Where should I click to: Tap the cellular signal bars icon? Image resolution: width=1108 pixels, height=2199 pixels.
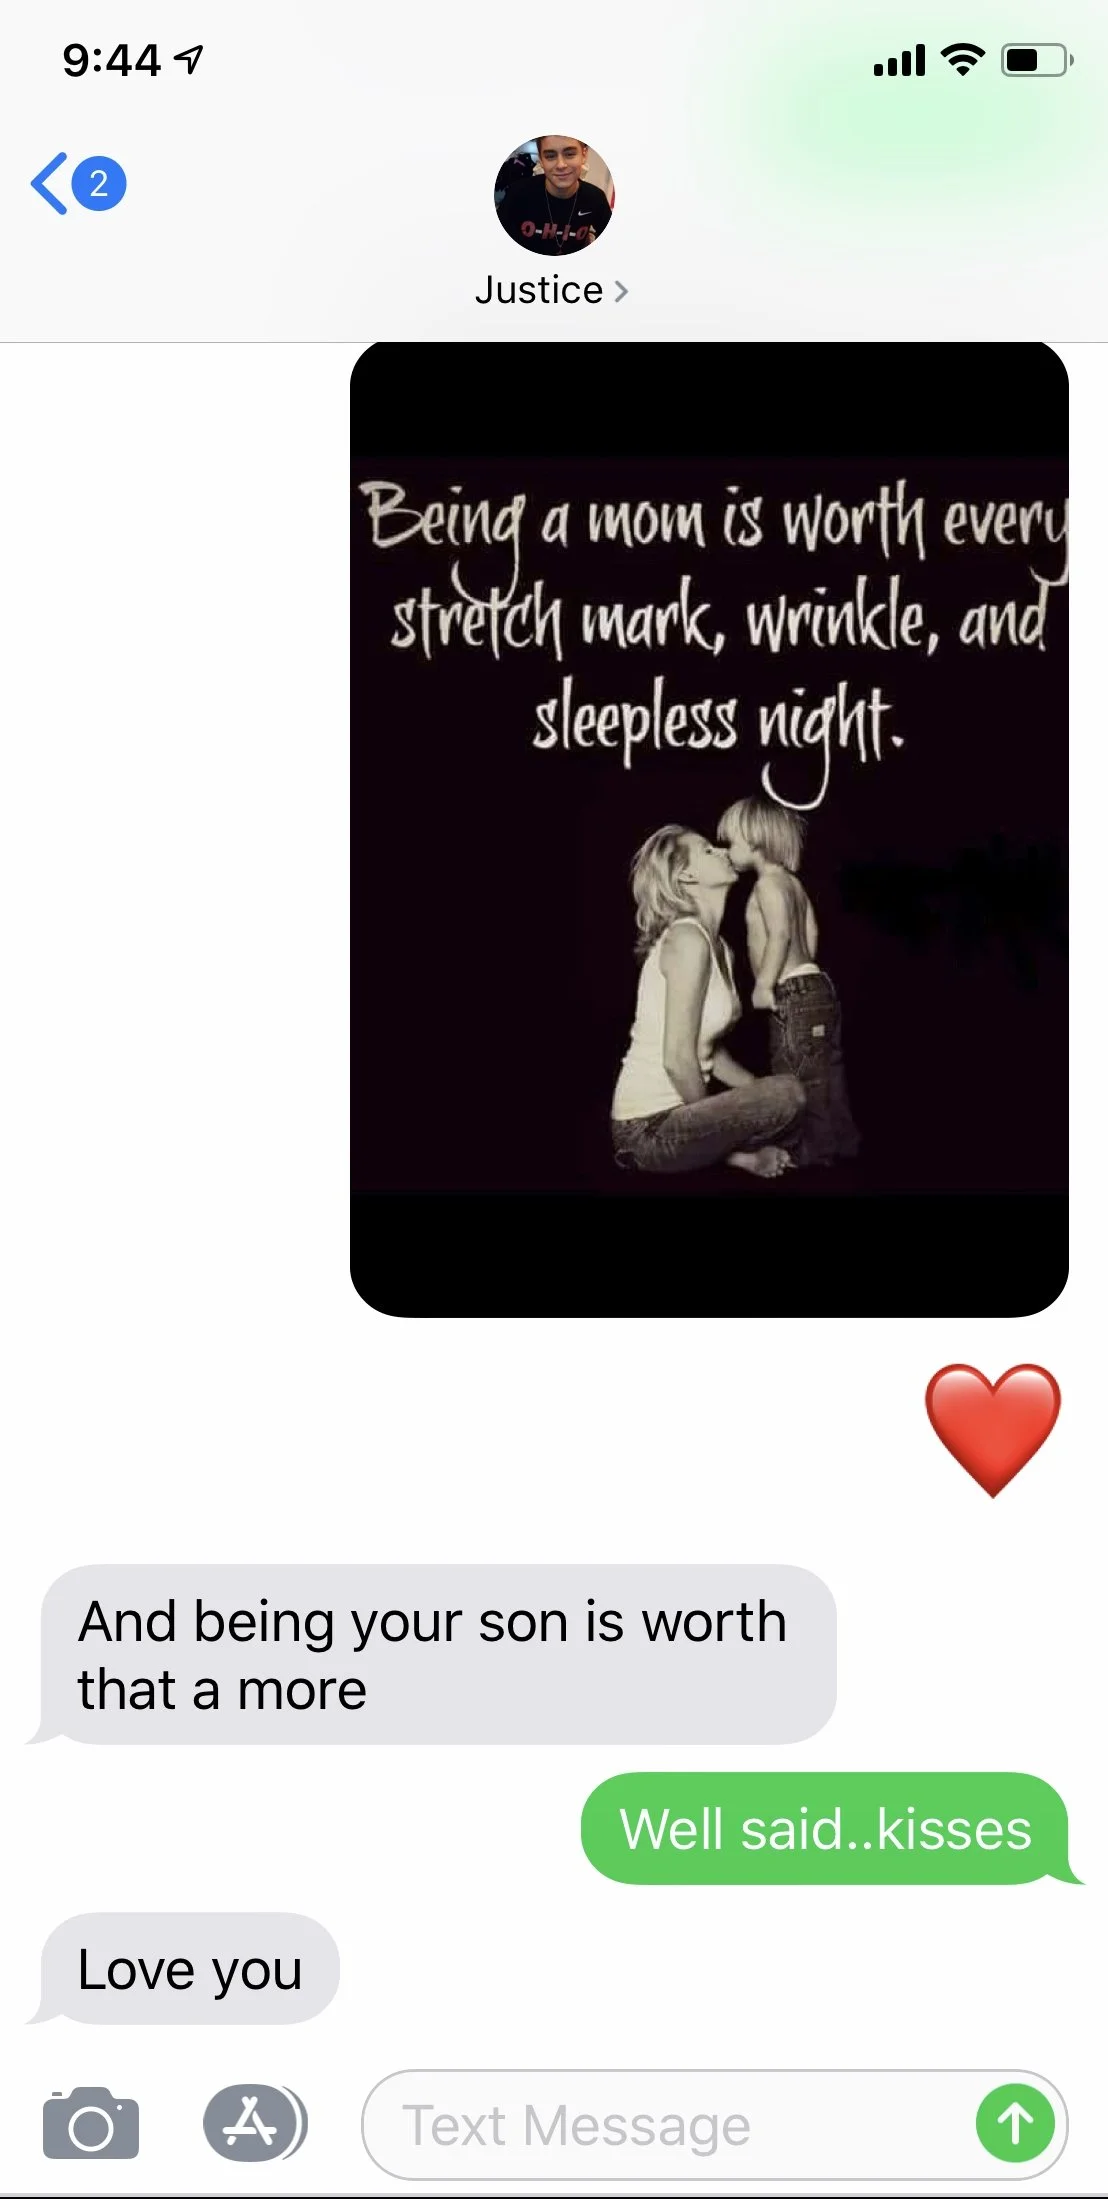899,61
